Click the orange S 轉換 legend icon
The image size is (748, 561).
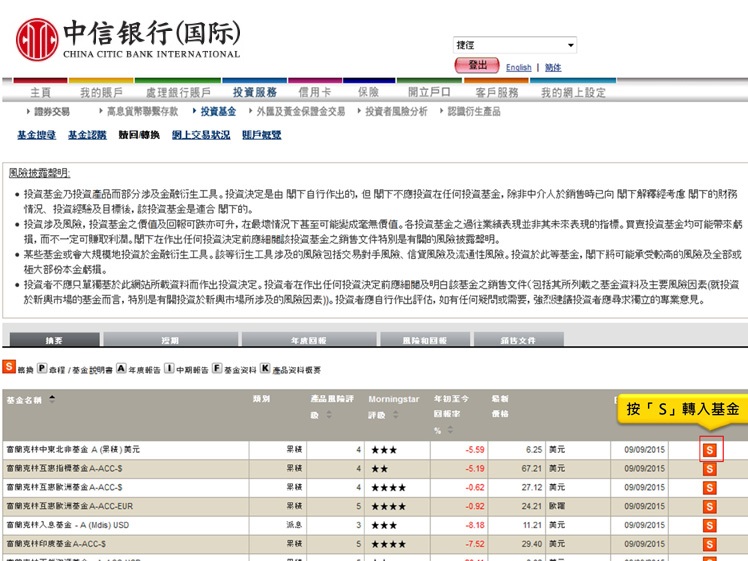click(x=9, y=367)
